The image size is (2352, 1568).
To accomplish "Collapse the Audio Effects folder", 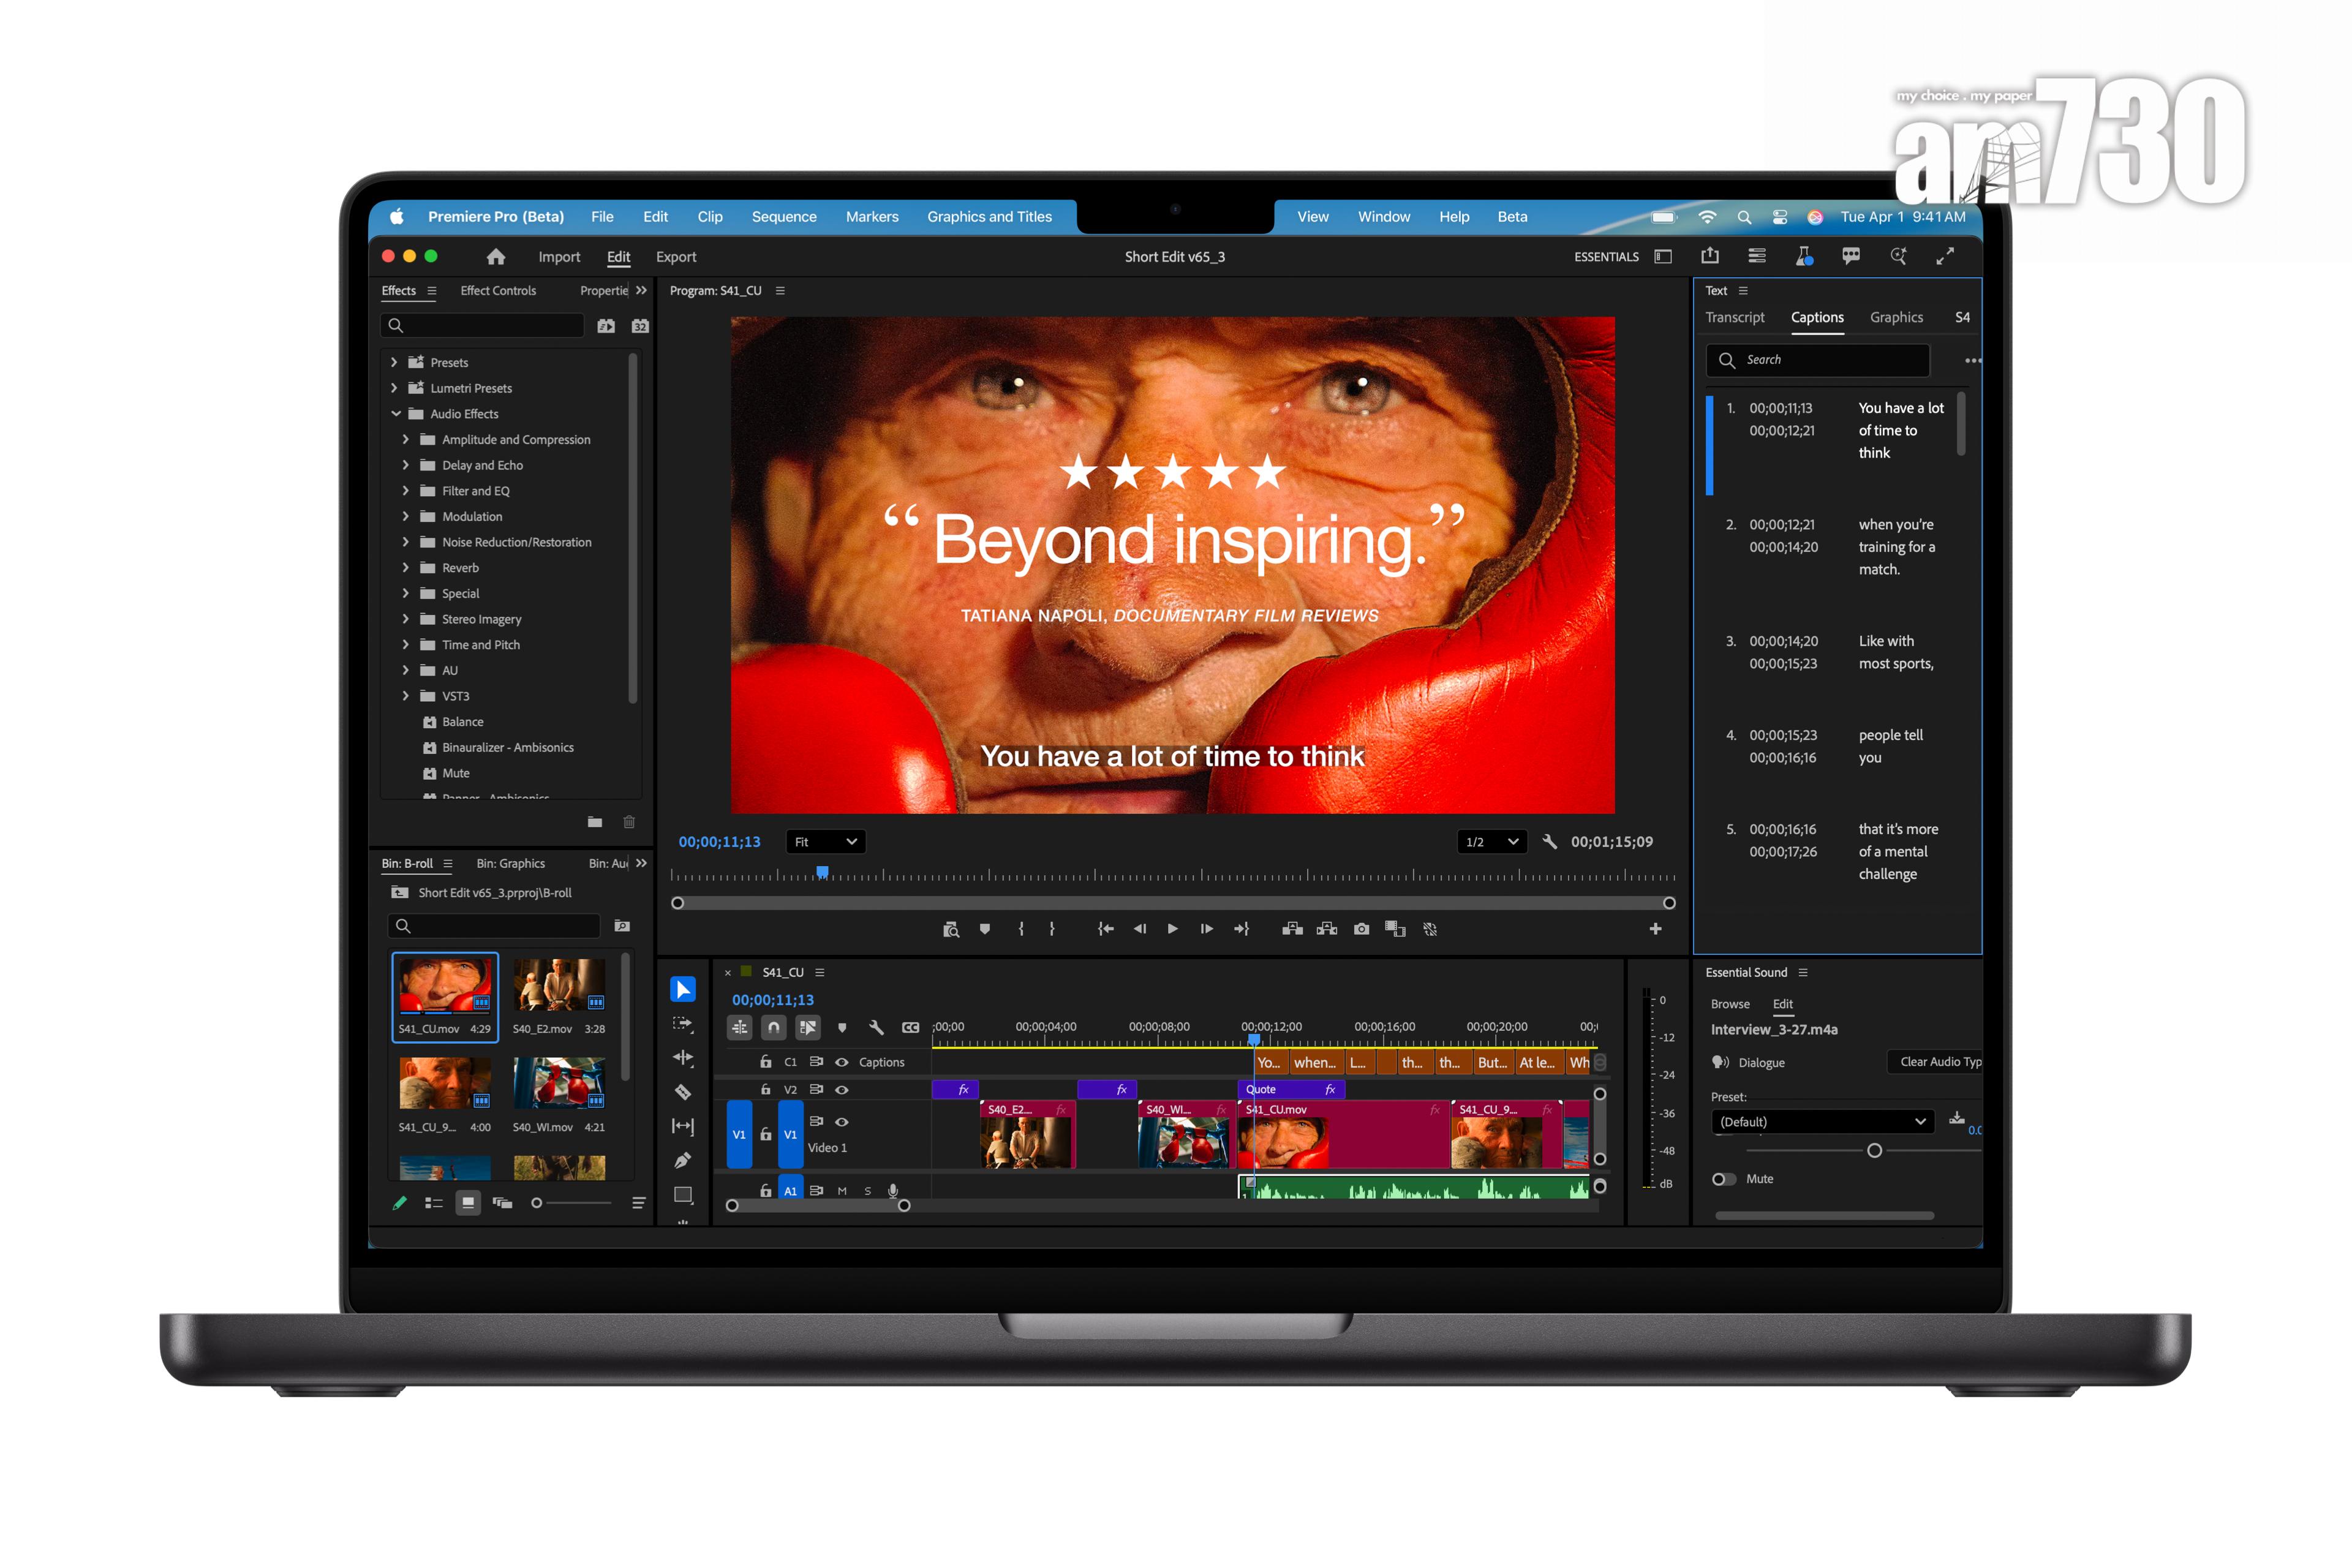I will 395,413.
